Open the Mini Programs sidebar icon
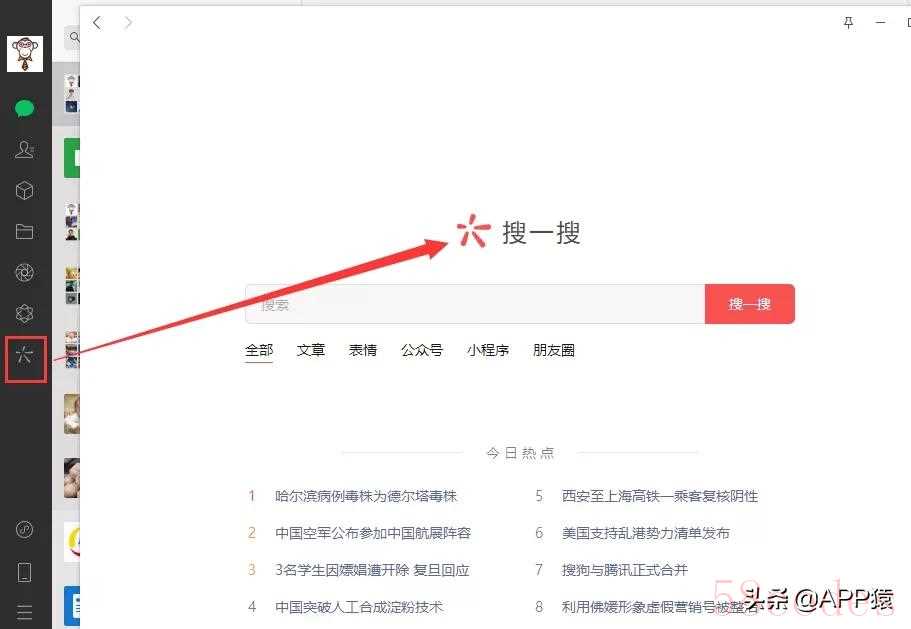 (x=24, y=529)
